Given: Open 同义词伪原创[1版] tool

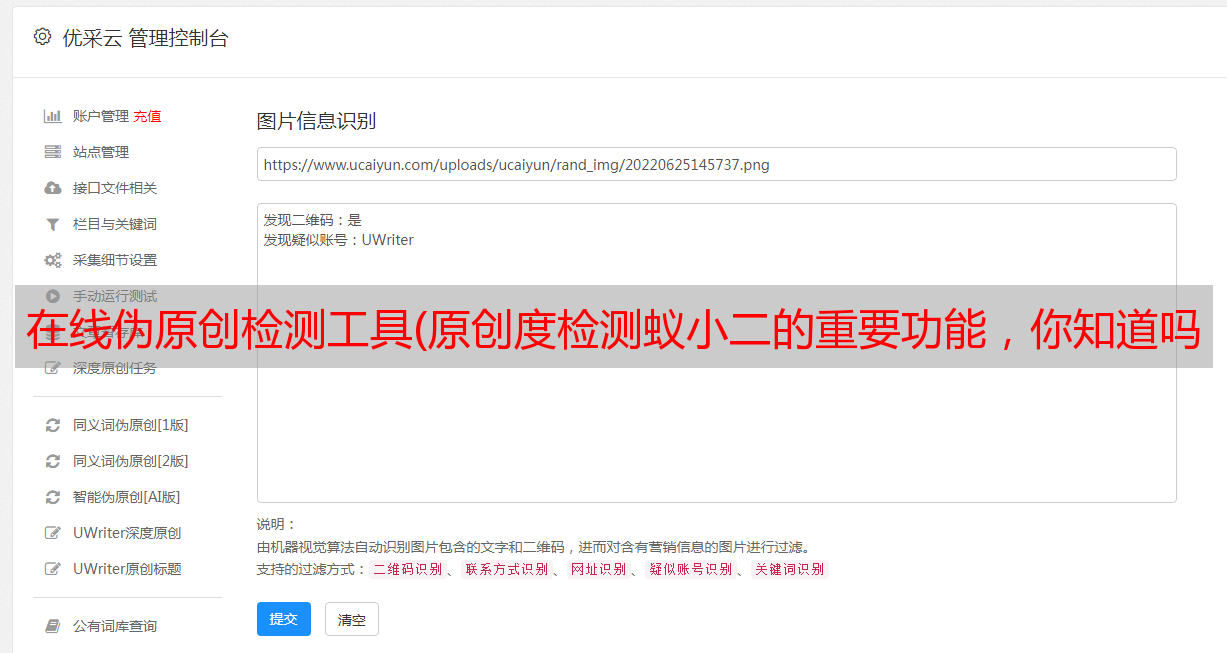Looking at the screenshot, I should click(x=130, y=425).
